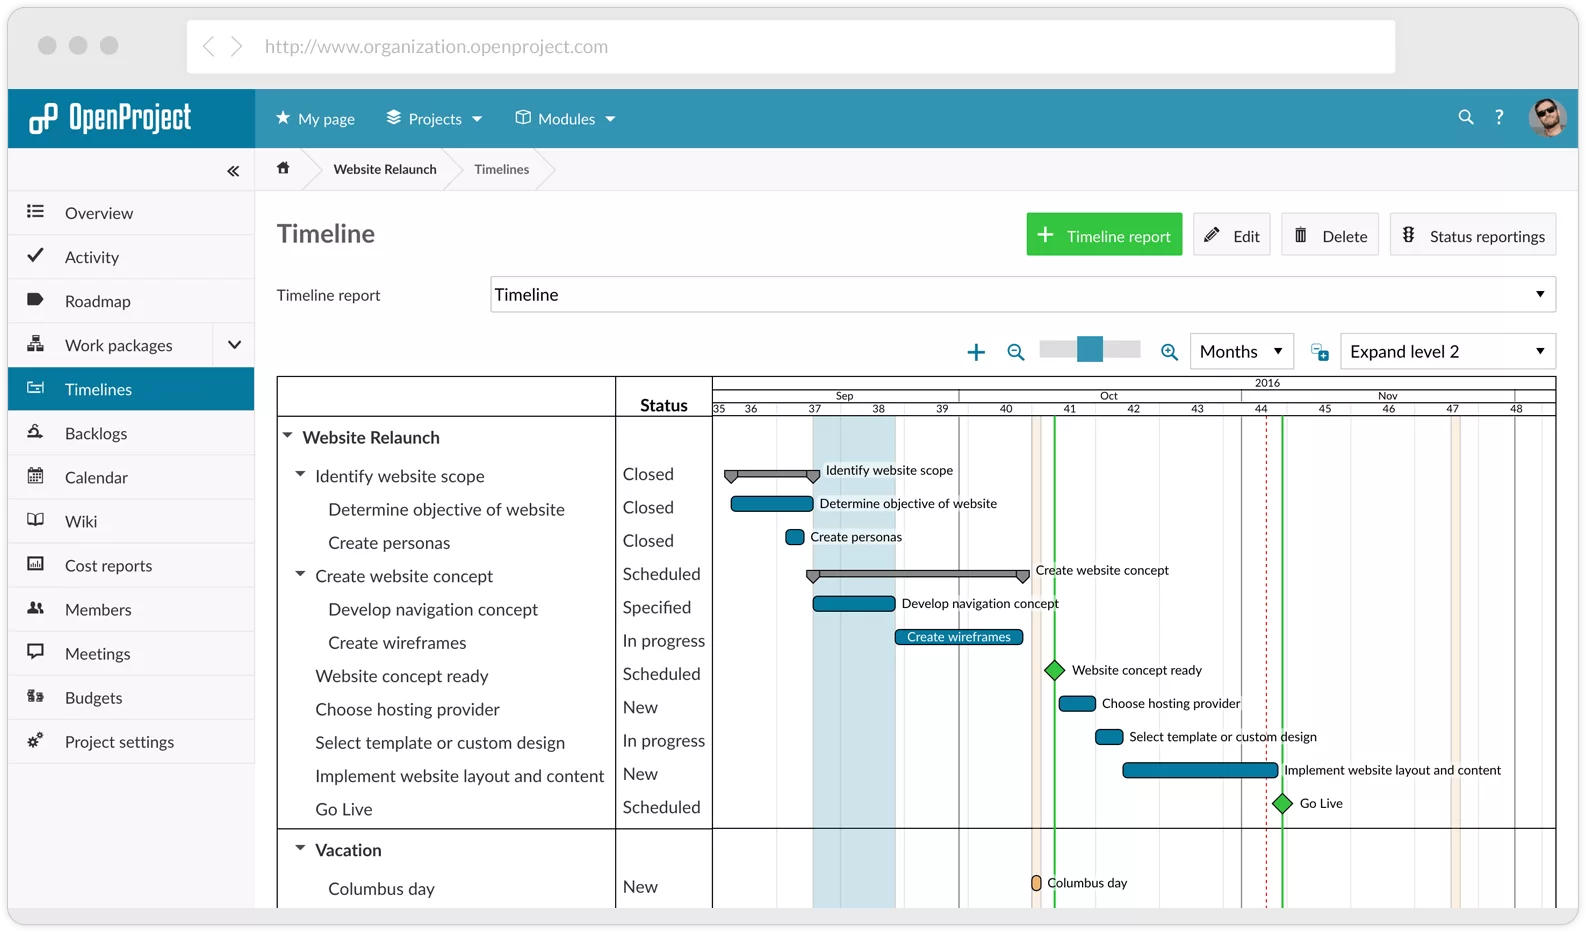The width and height of the screenshot is (1586, 933).
Task: Open the Expand level 2 dropdown
Action: (1448, 351)
